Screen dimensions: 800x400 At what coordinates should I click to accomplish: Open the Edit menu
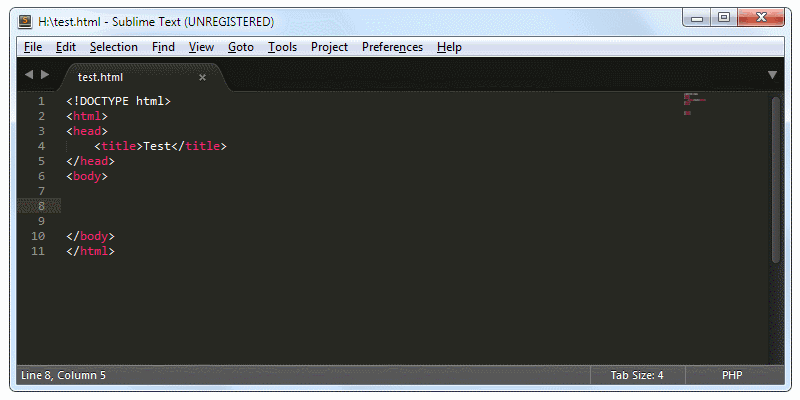[66, 47]
